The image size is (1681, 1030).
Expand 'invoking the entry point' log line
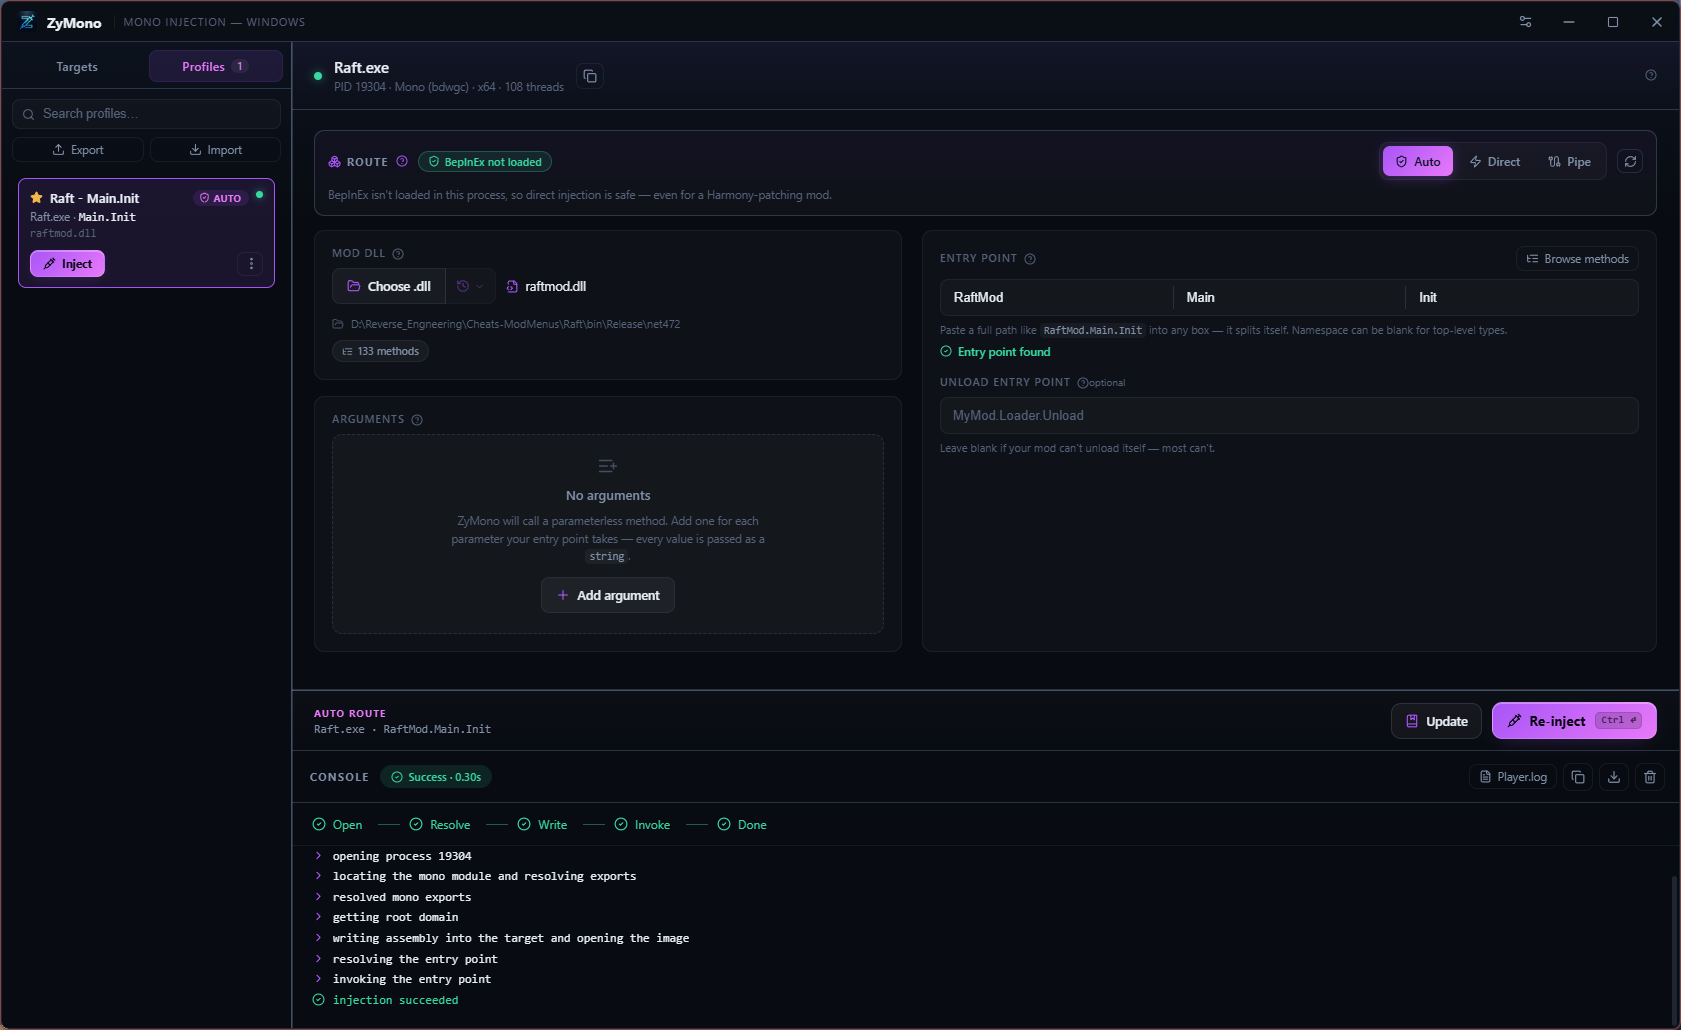319,979
